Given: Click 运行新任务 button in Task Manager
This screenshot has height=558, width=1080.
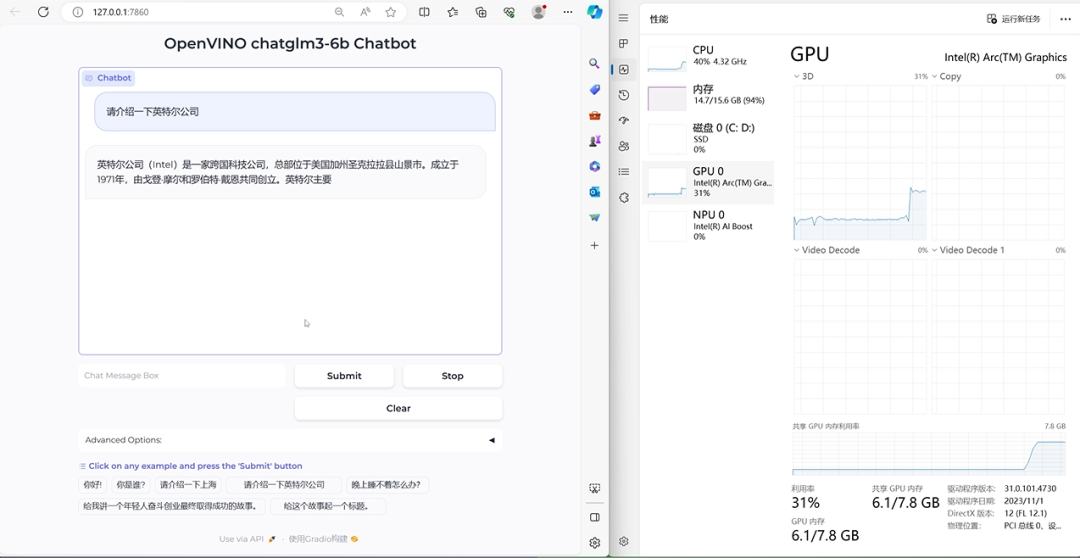Looking at the screenshot, I should [x=1013, y=19].
